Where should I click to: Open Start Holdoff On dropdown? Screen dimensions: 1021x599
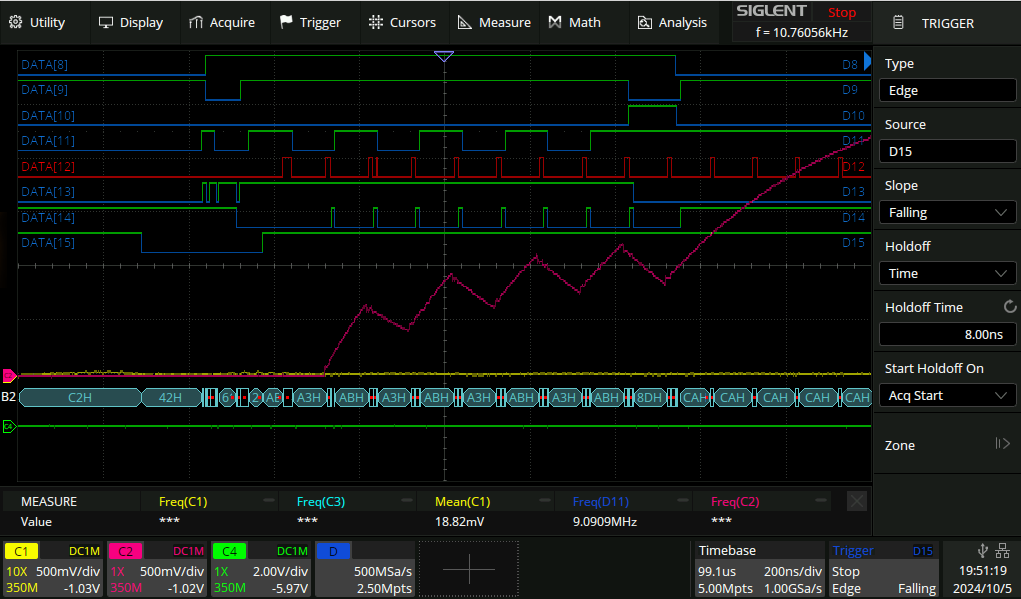[x=946, y=395]
